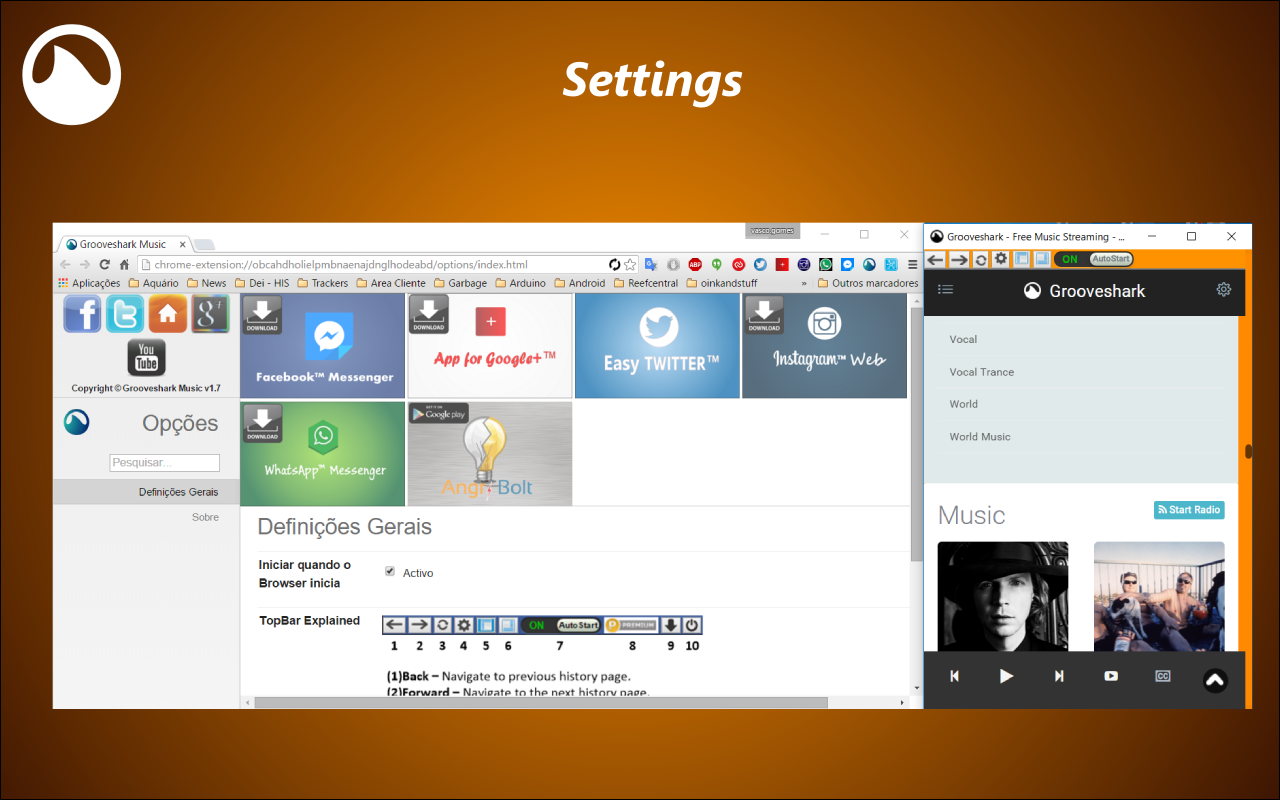Select the Sobre menu item

pos(205,517)
